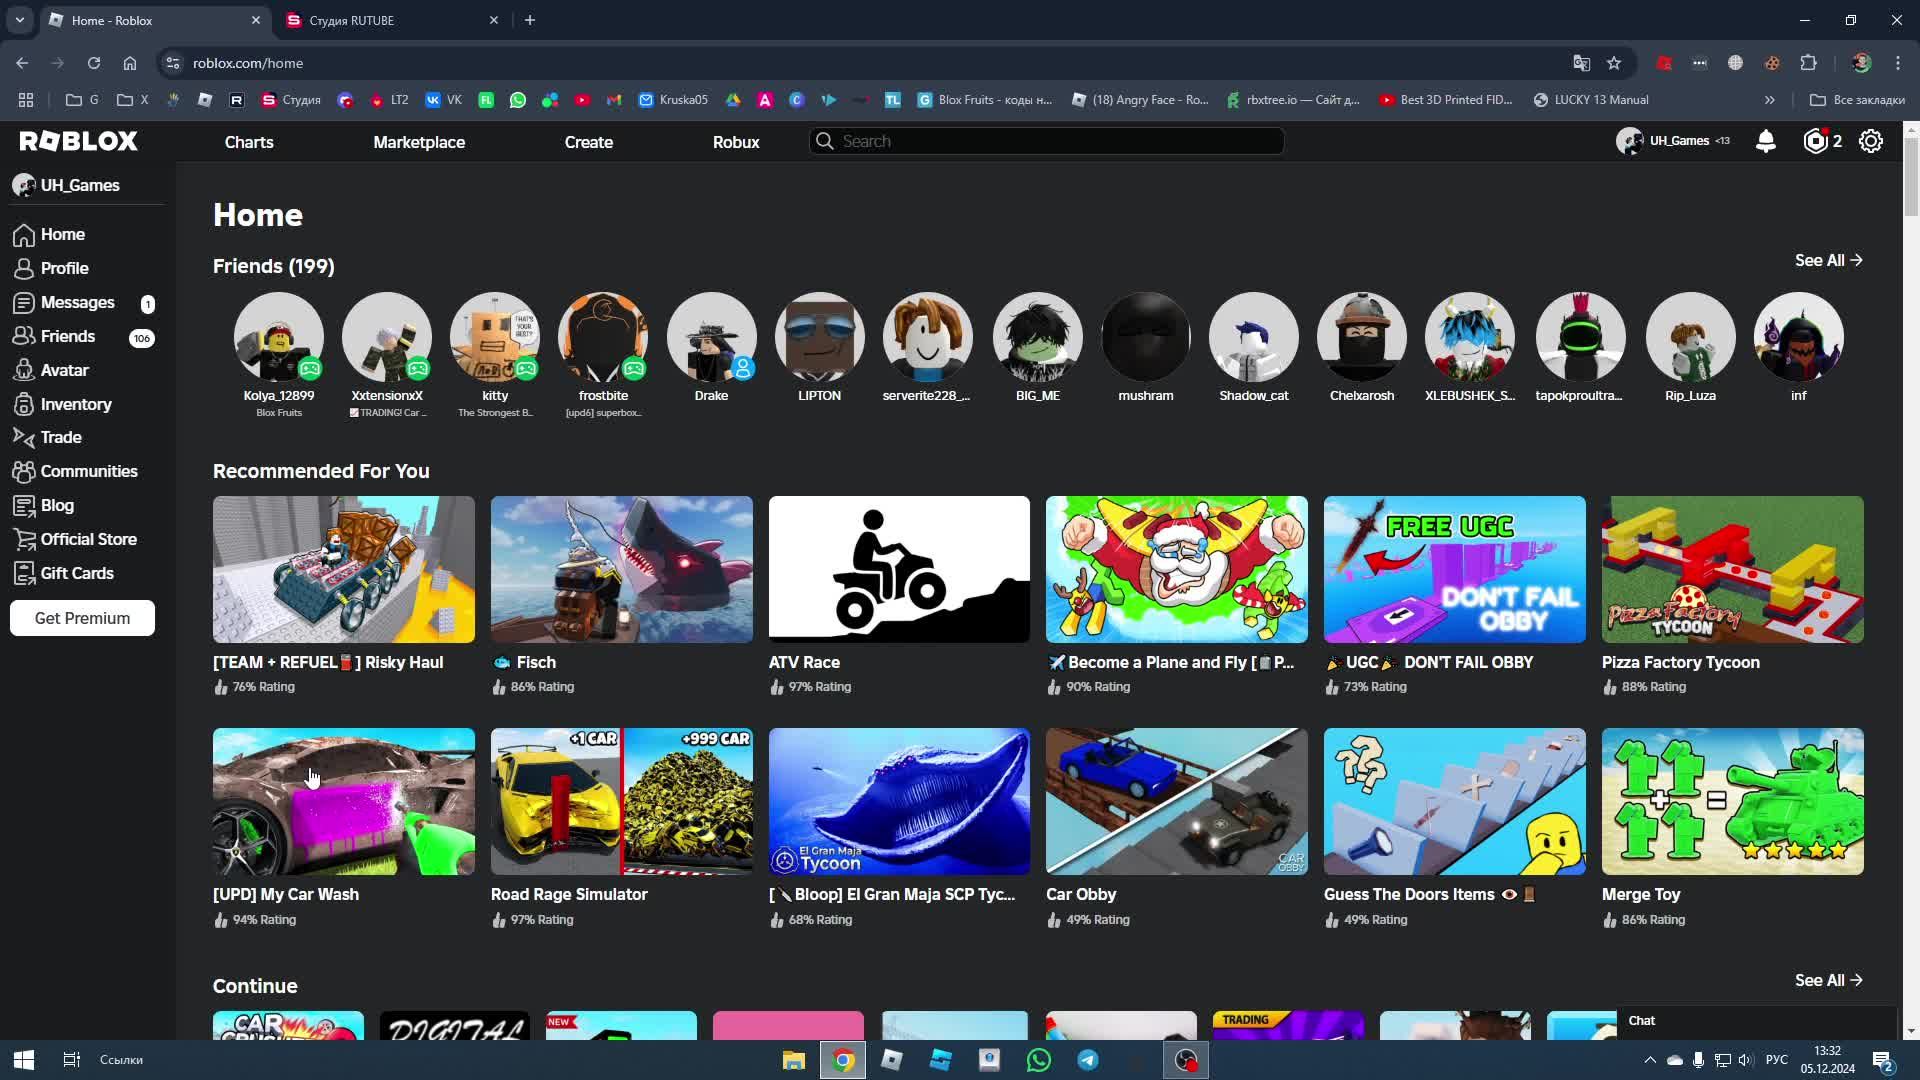Open Chrome three-dot menu
1920x1080 pixels.
1898,63
